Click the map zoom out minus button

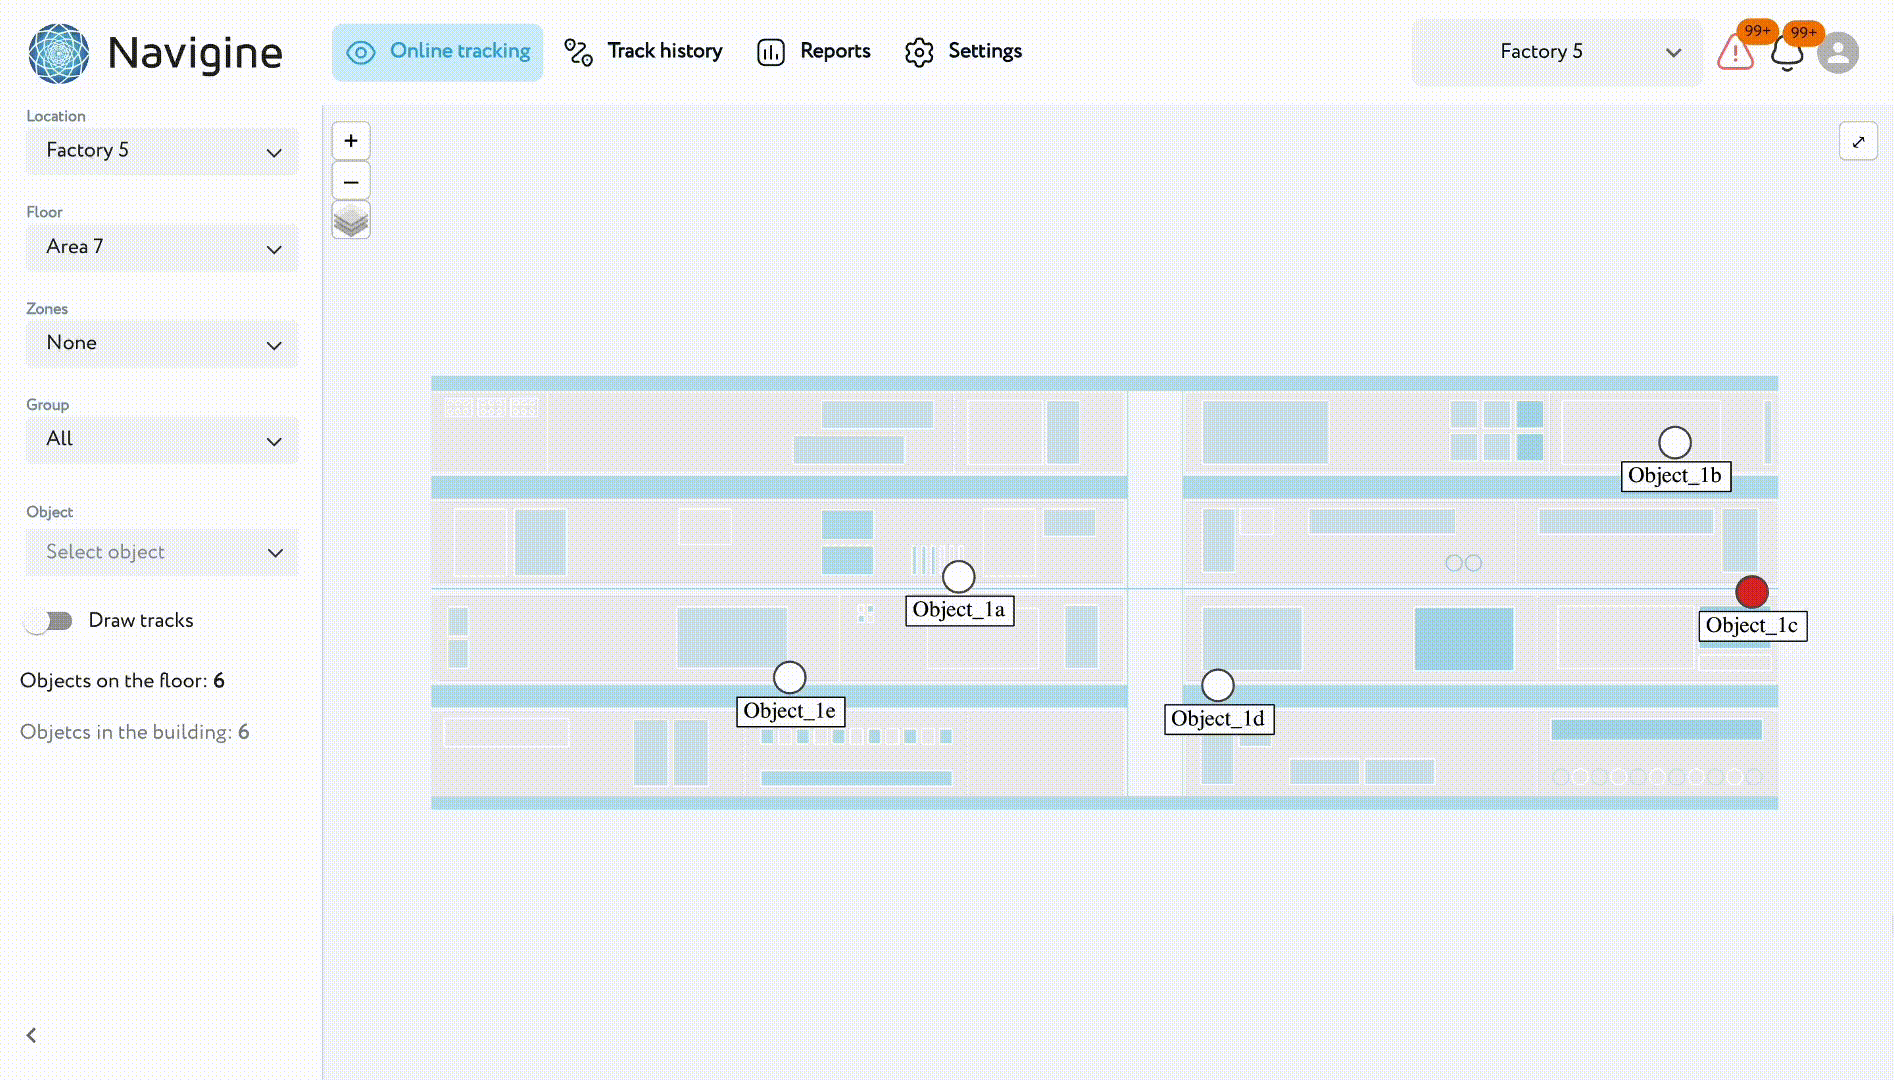[351, 182]
